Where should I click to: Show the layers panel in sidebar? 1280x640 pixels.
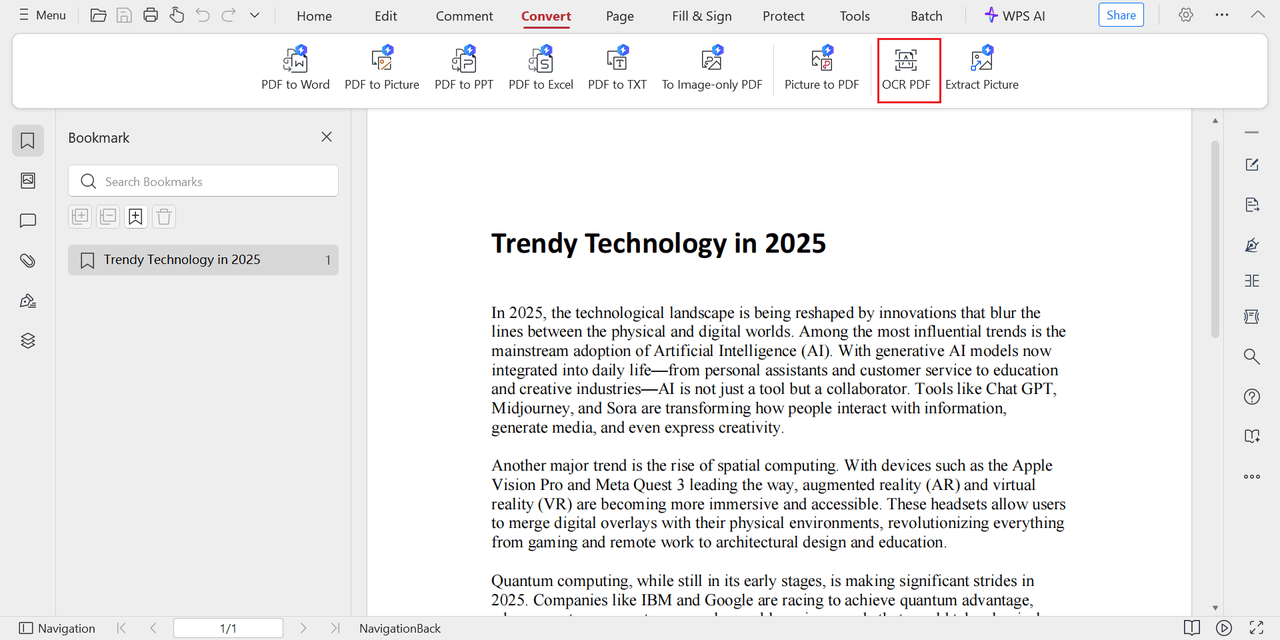[28, 341]
